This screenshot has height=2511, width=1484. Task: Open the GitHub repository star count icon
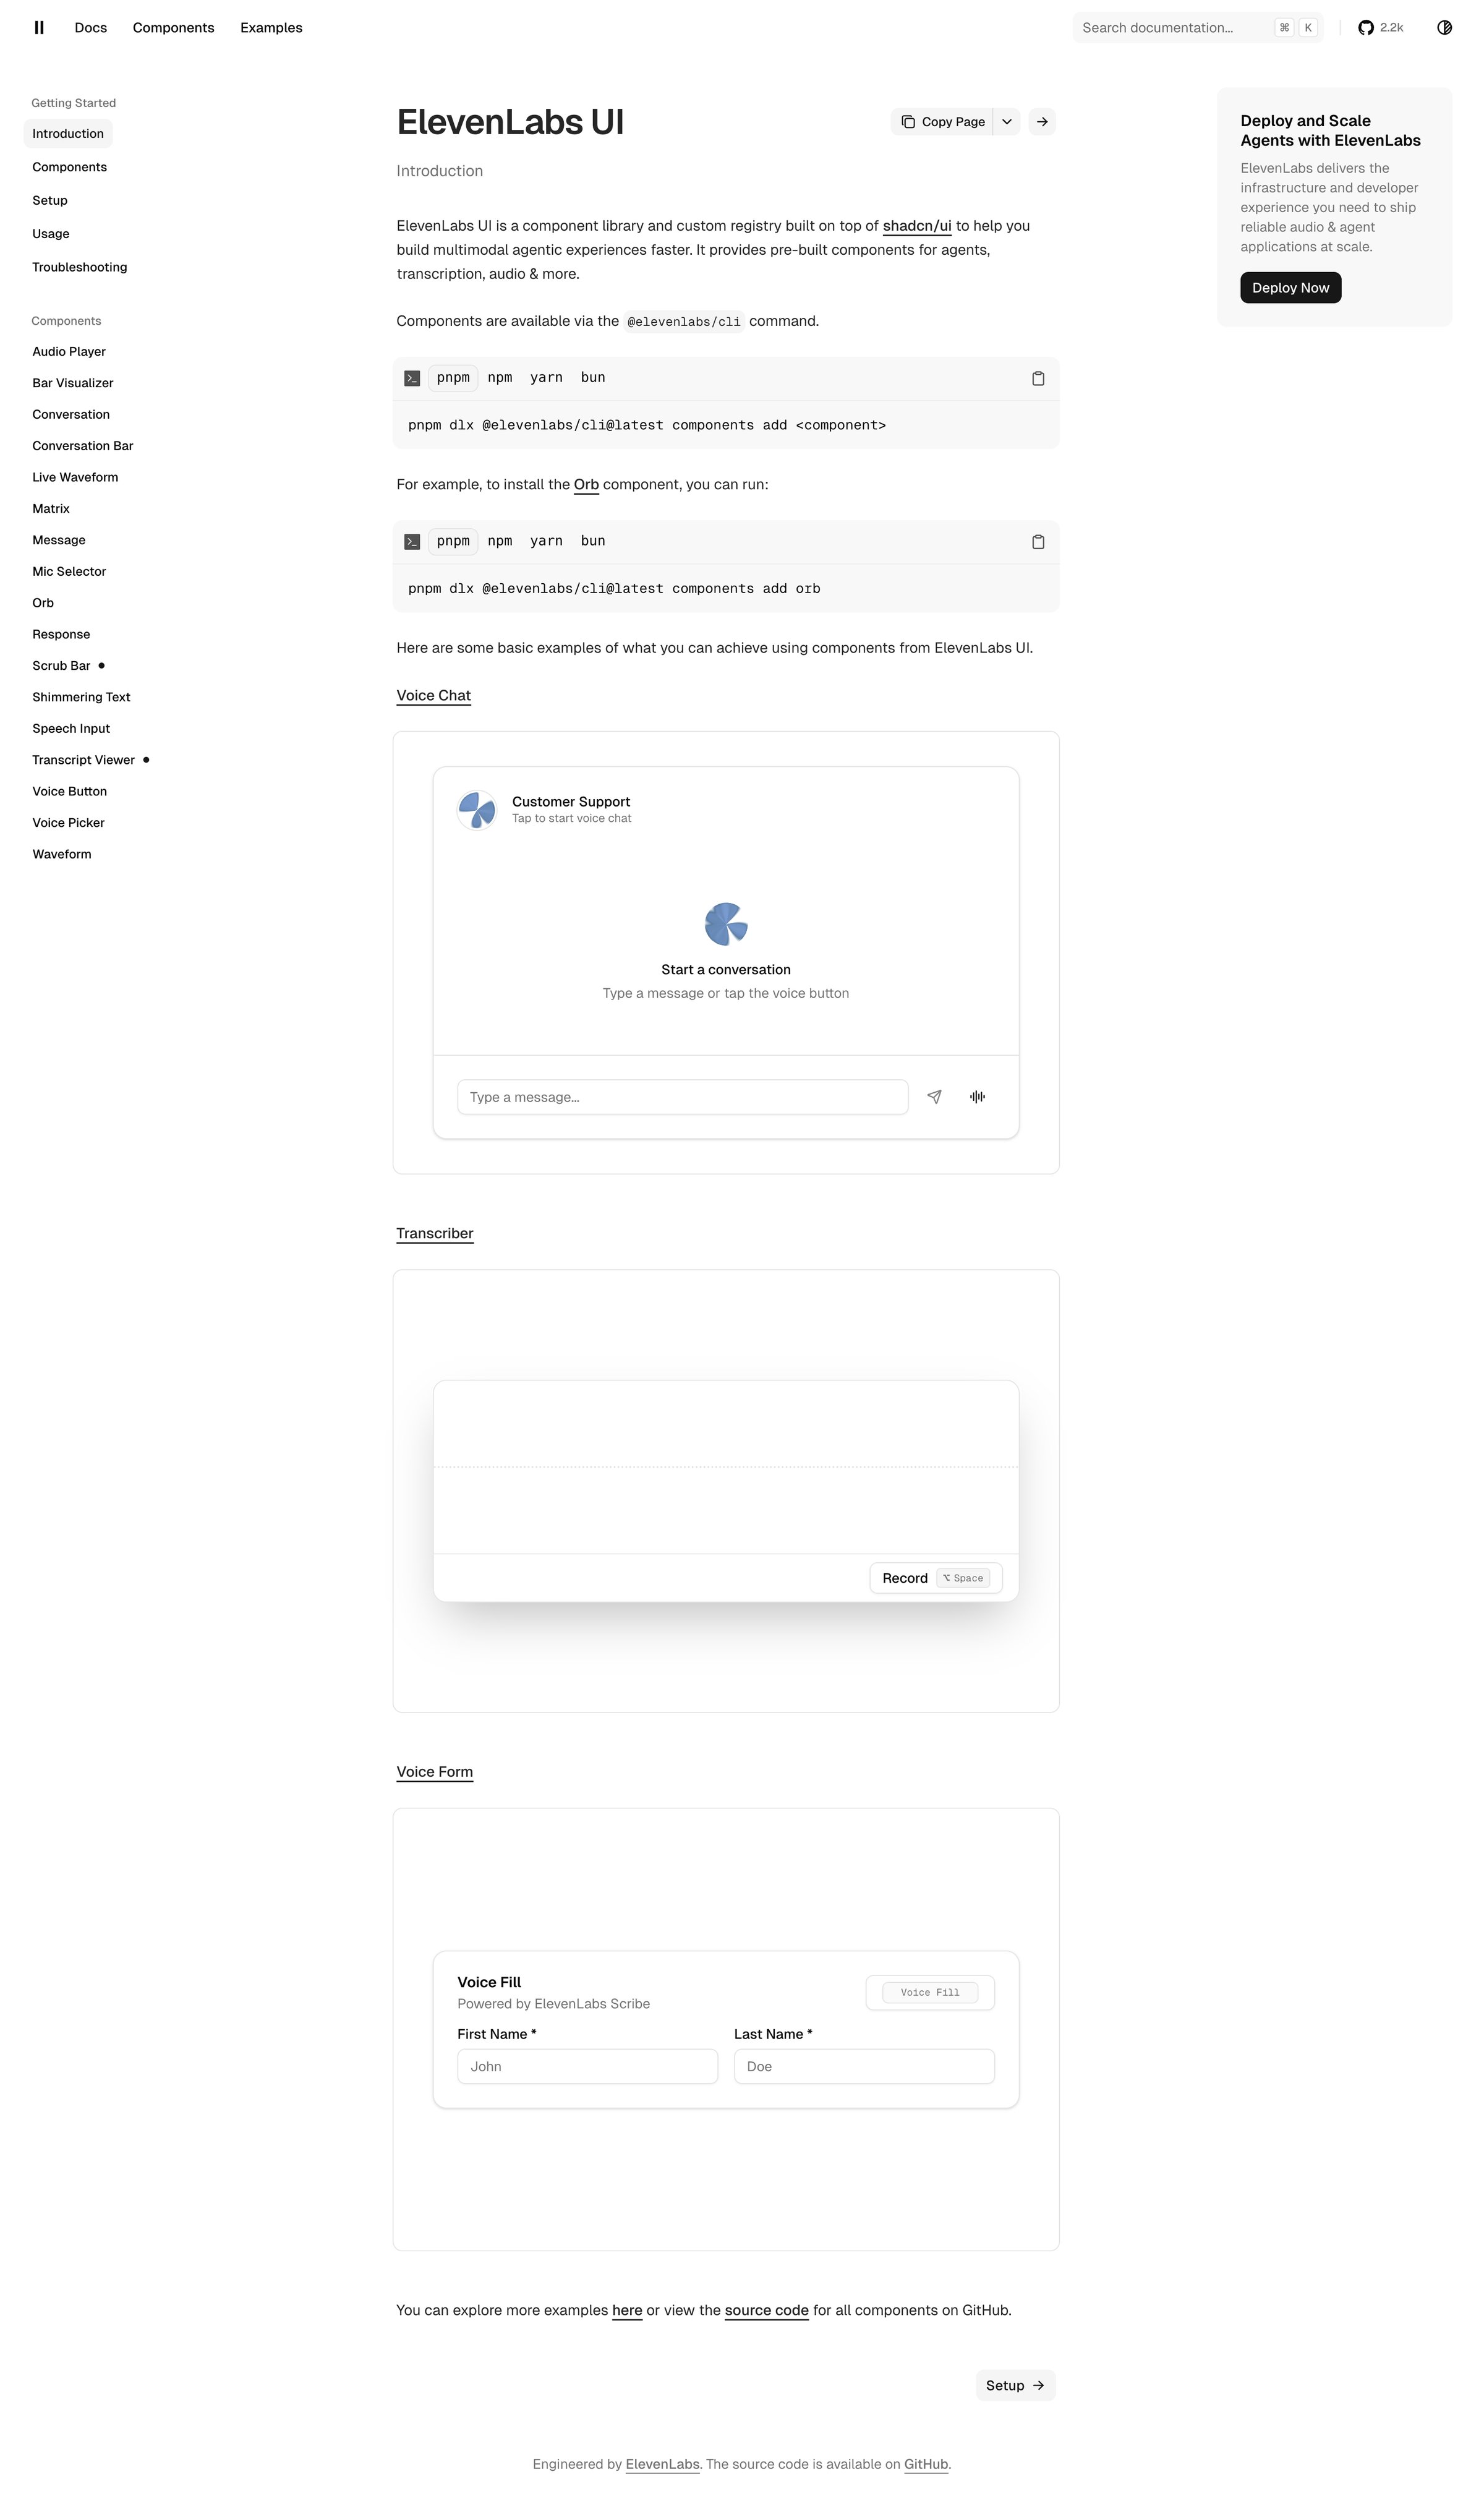[1379, 28]
